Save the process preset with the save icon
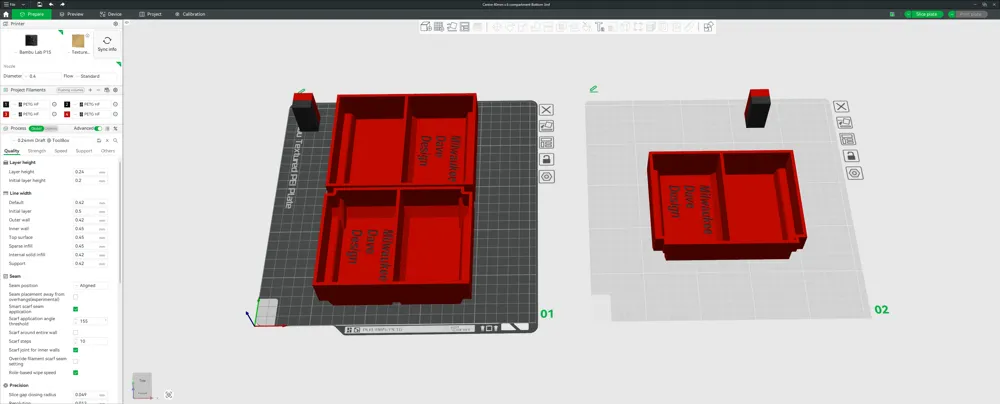The width and height of the screenshot is (1000, 404). pos(99,140)
